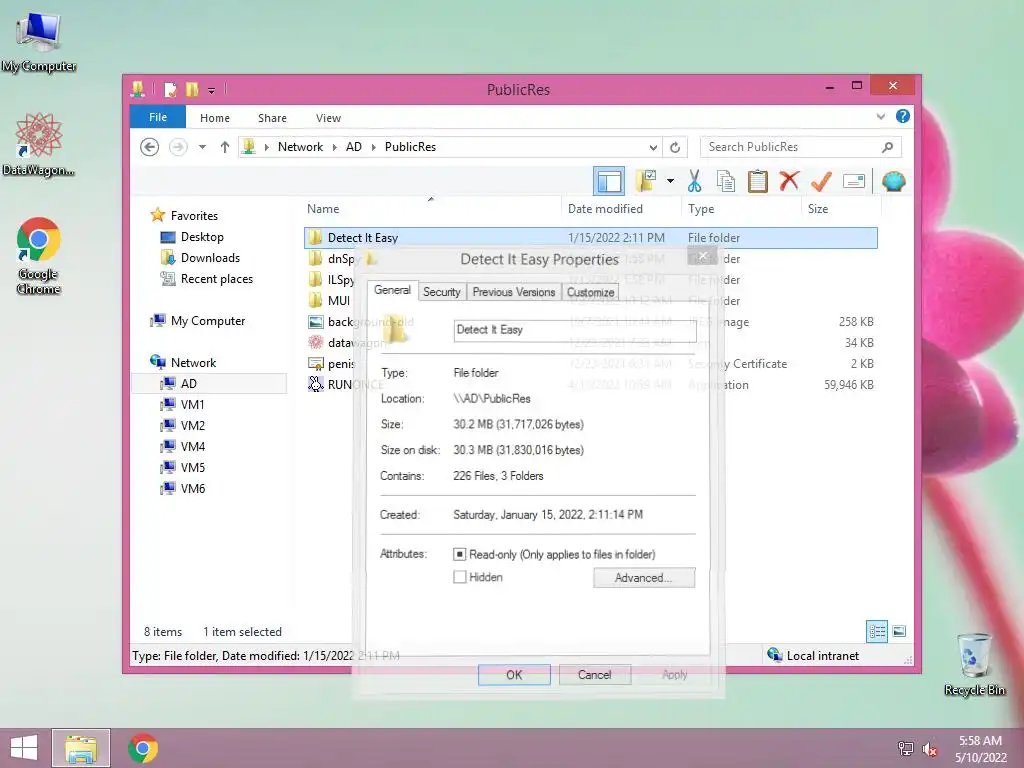
Task: Click Cancel in the Properties dialog
Action: (x=595, y=675)
